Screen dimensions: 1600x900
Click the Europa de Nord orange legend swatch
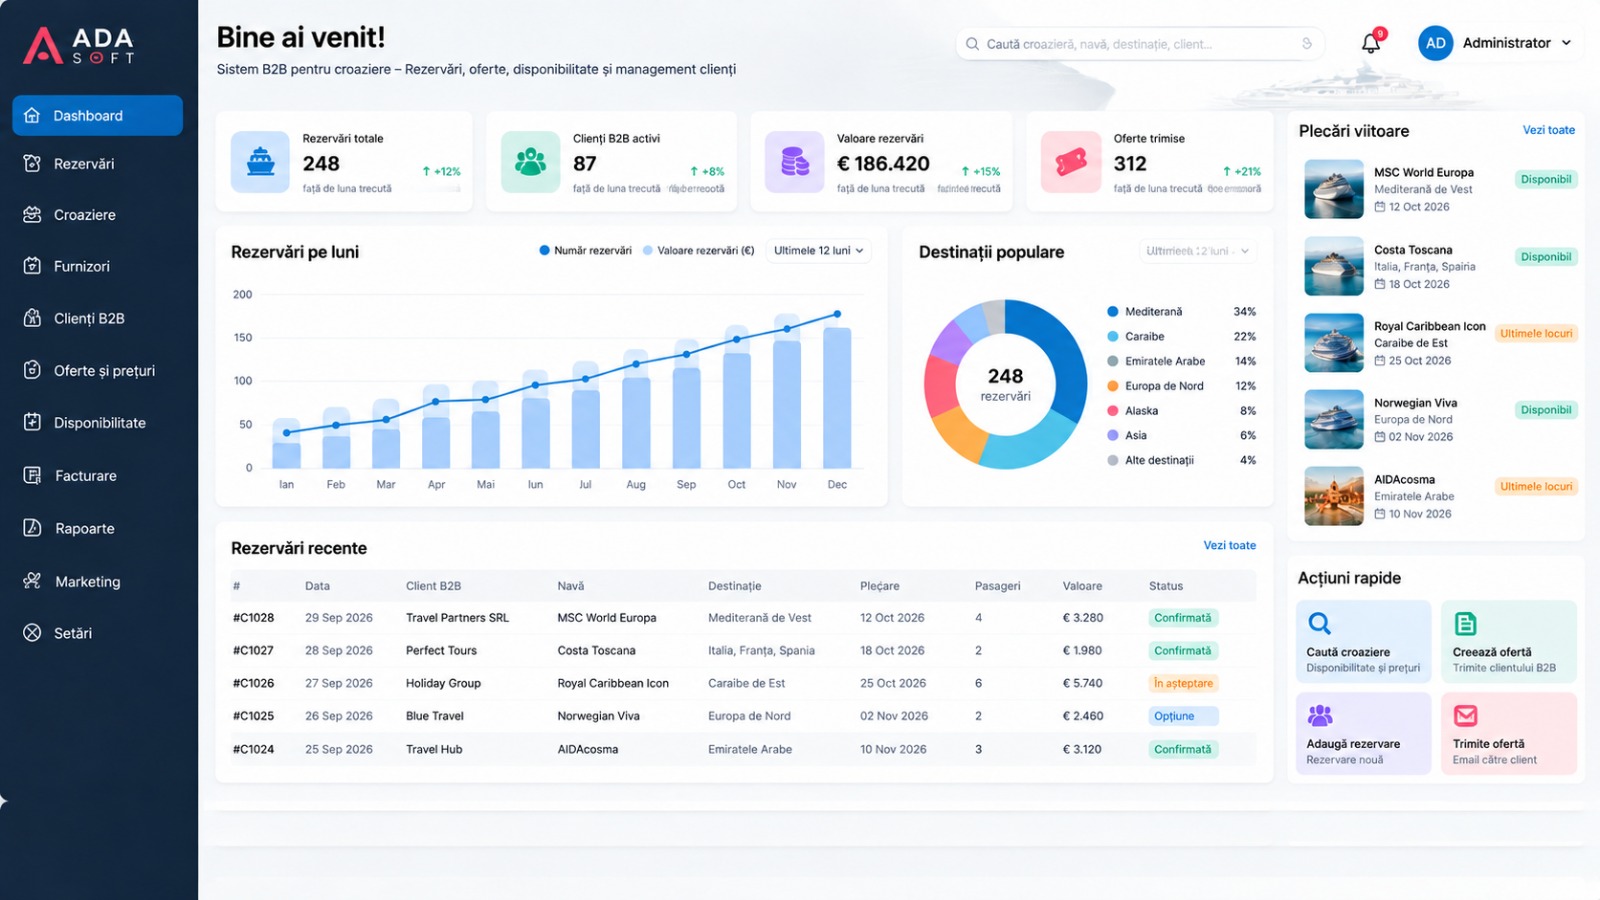(1112, 386)
